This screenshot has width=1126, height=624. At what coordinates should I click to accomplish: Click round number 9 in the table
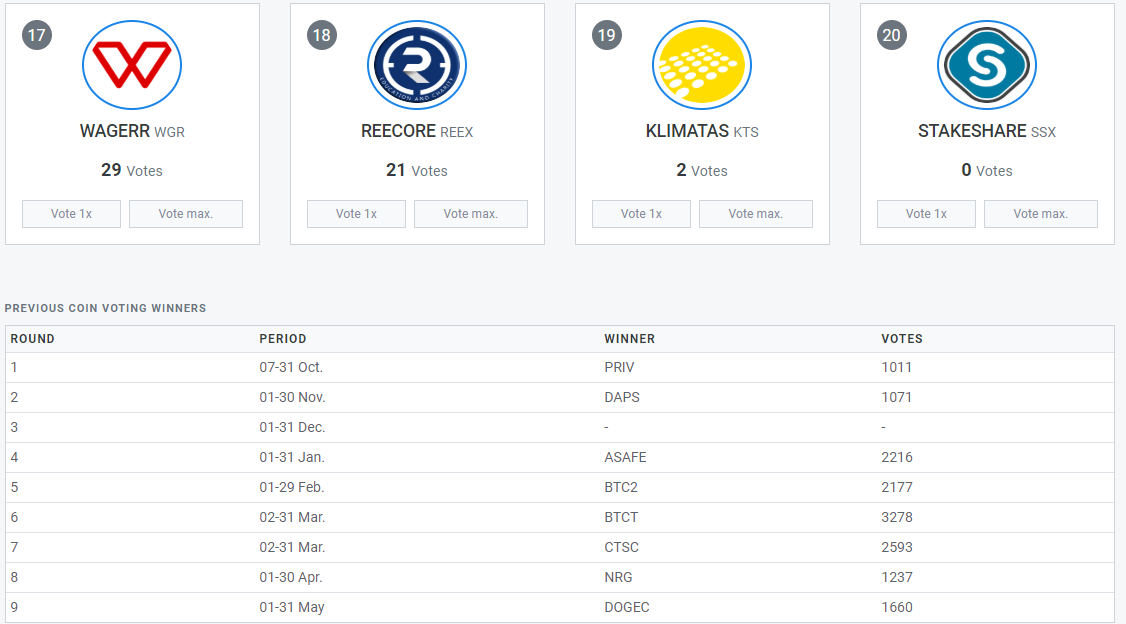(14, 608)
